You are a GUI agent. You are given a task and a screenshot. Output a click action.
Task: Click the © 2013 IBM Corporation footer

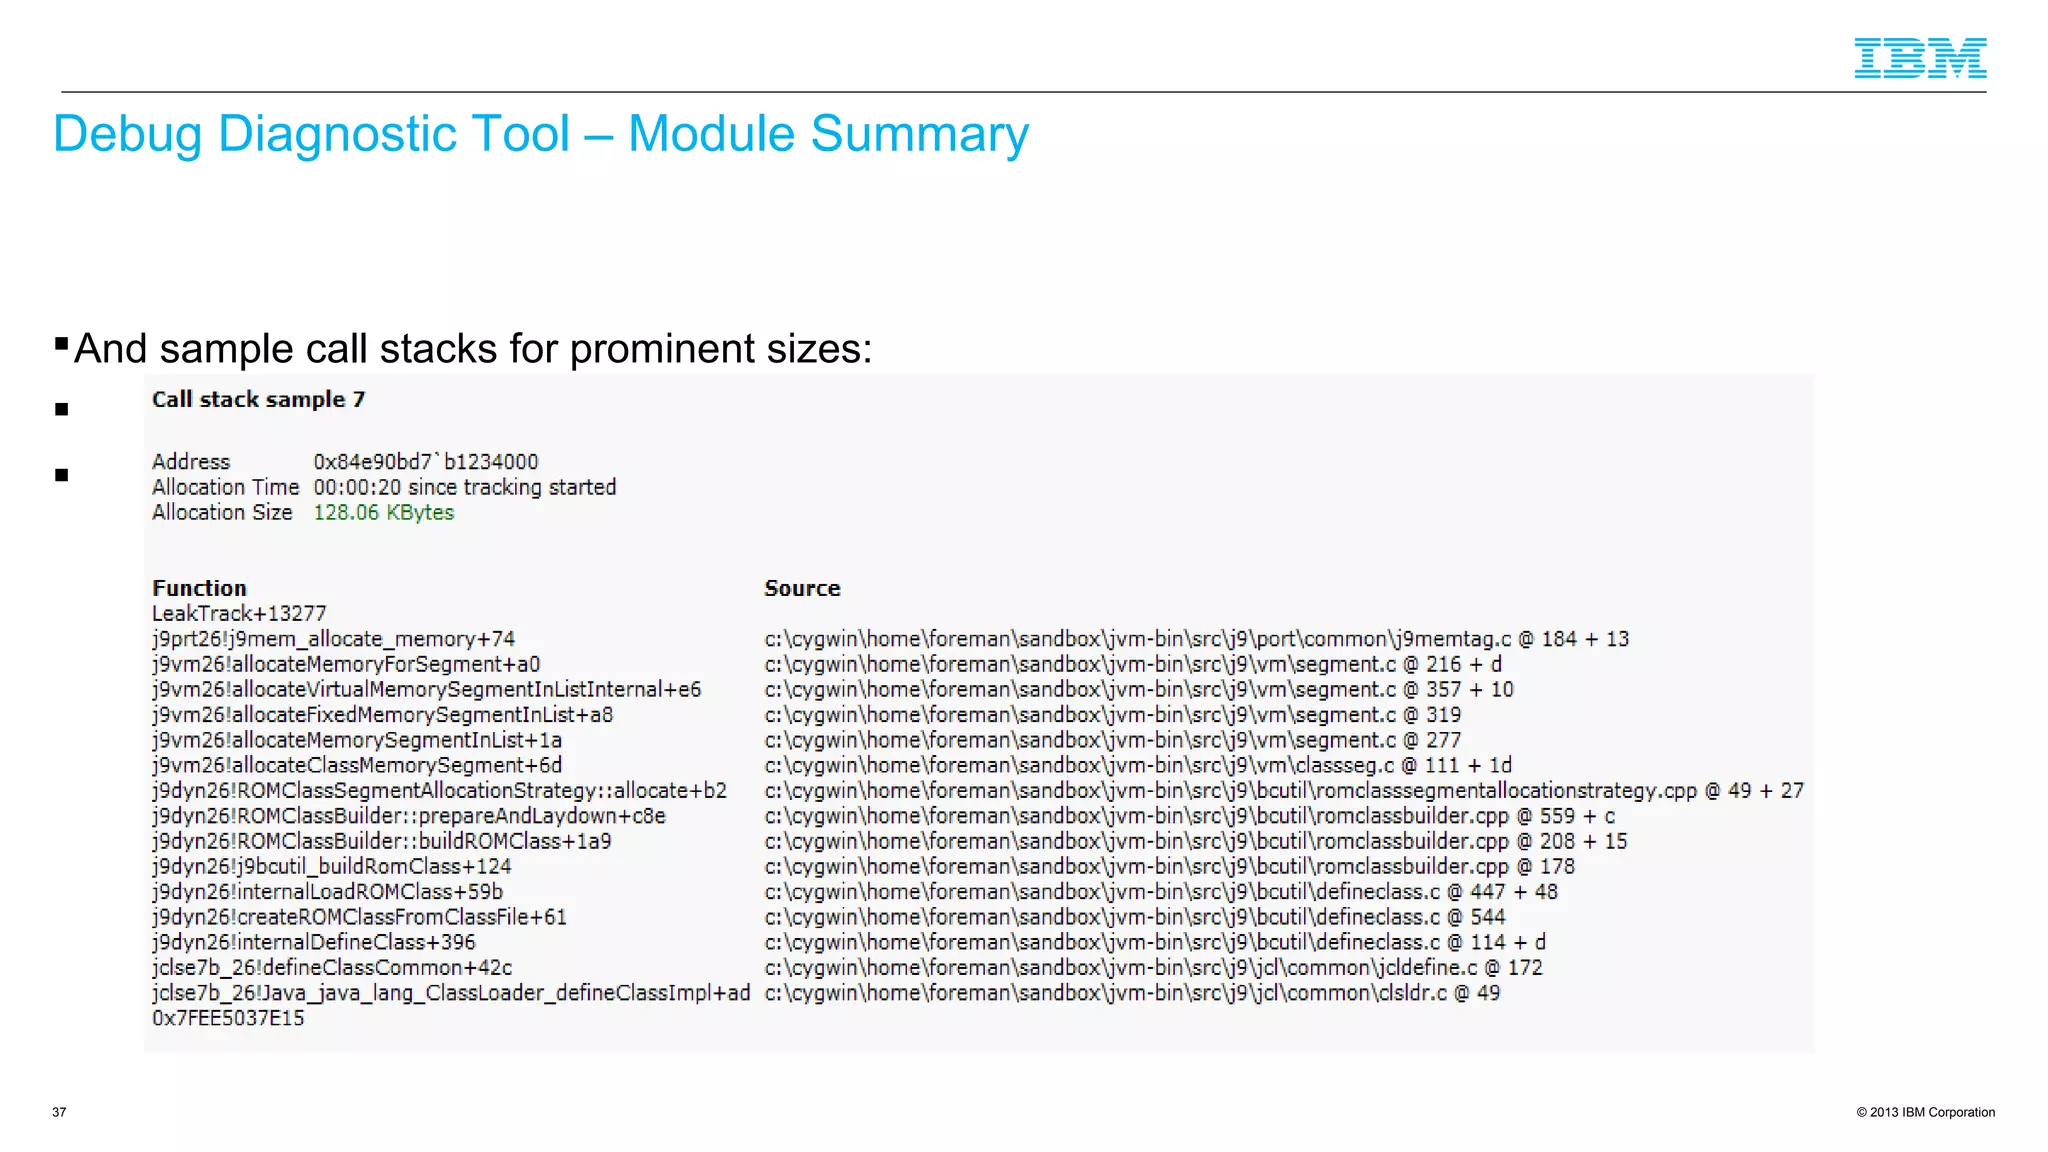pos(1926,1112)
